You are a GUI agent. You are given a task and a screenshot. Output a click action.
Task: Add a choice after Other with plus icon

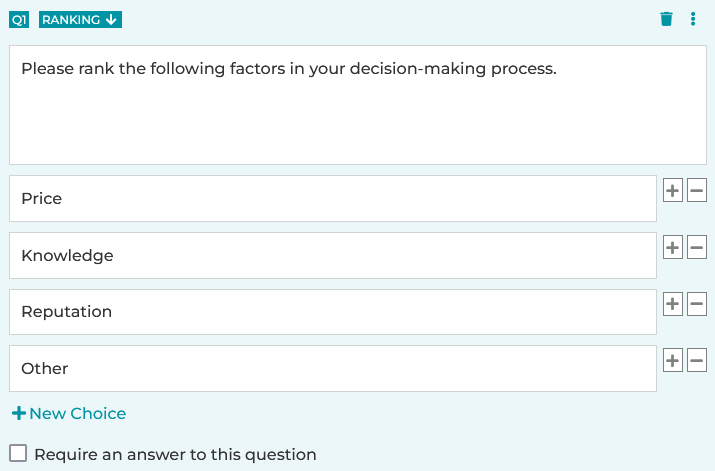673,361
